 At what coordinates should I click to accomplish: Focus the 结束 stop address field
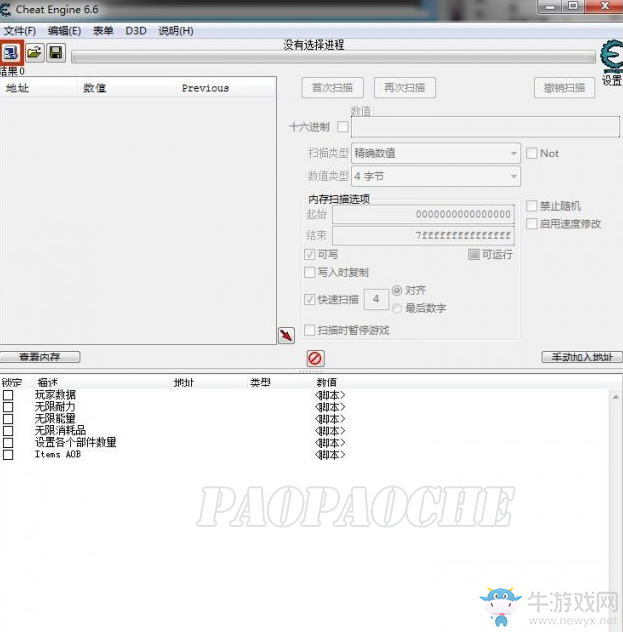point(423,235)
